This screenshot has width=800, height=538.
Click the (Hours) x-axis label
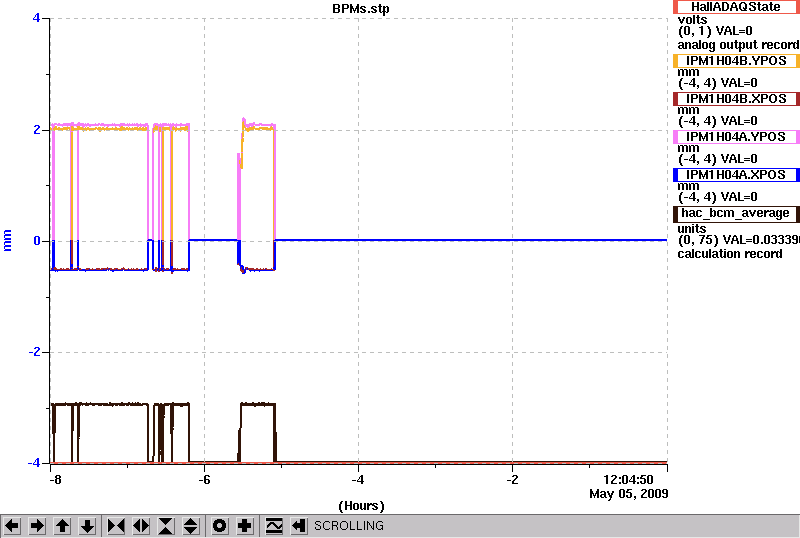(x=361, y=506)
